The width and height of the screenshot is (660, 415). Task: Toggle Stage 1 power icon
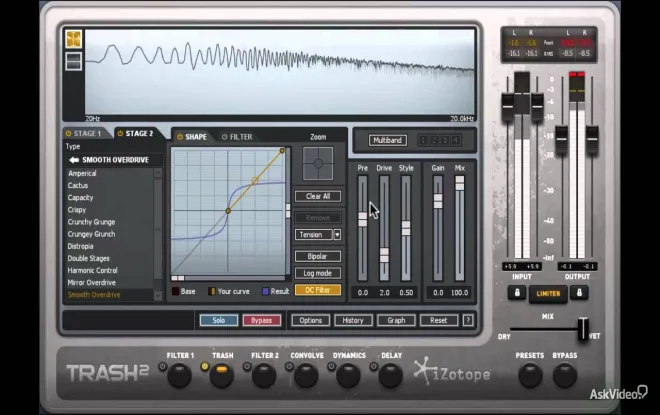click(x=68, y=133)
